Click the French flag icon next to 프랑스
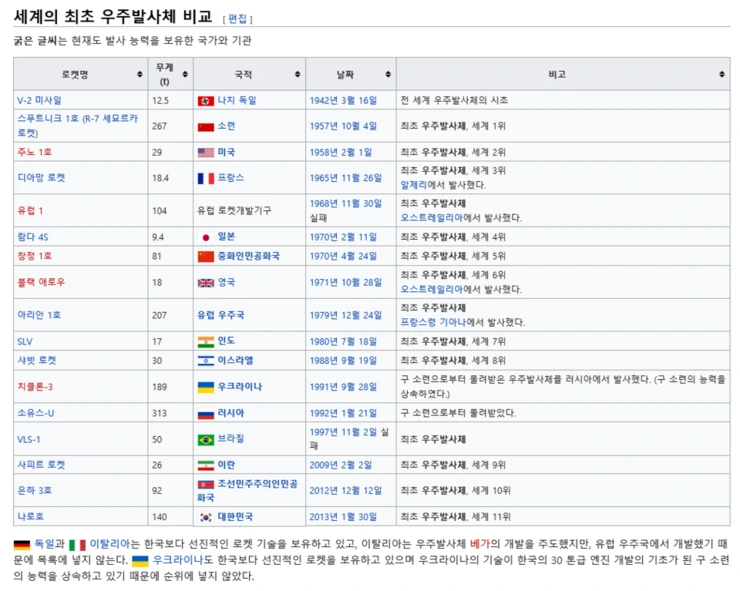Viewport: 740px width, 591px height. (206, 178)
